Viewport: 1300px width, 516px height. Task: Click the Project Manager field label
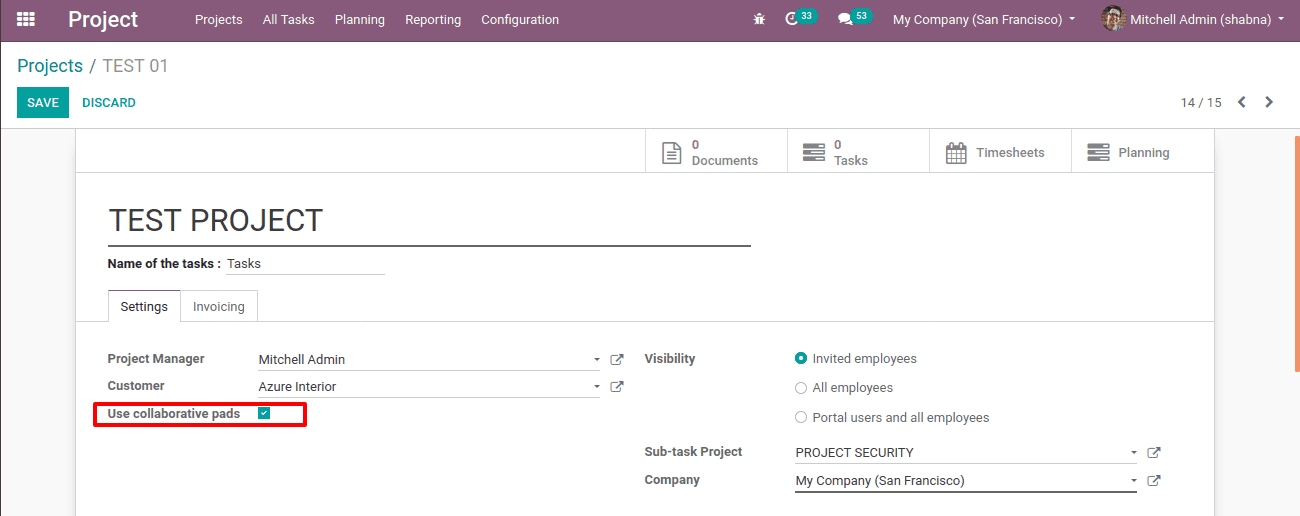coord(156,358)
